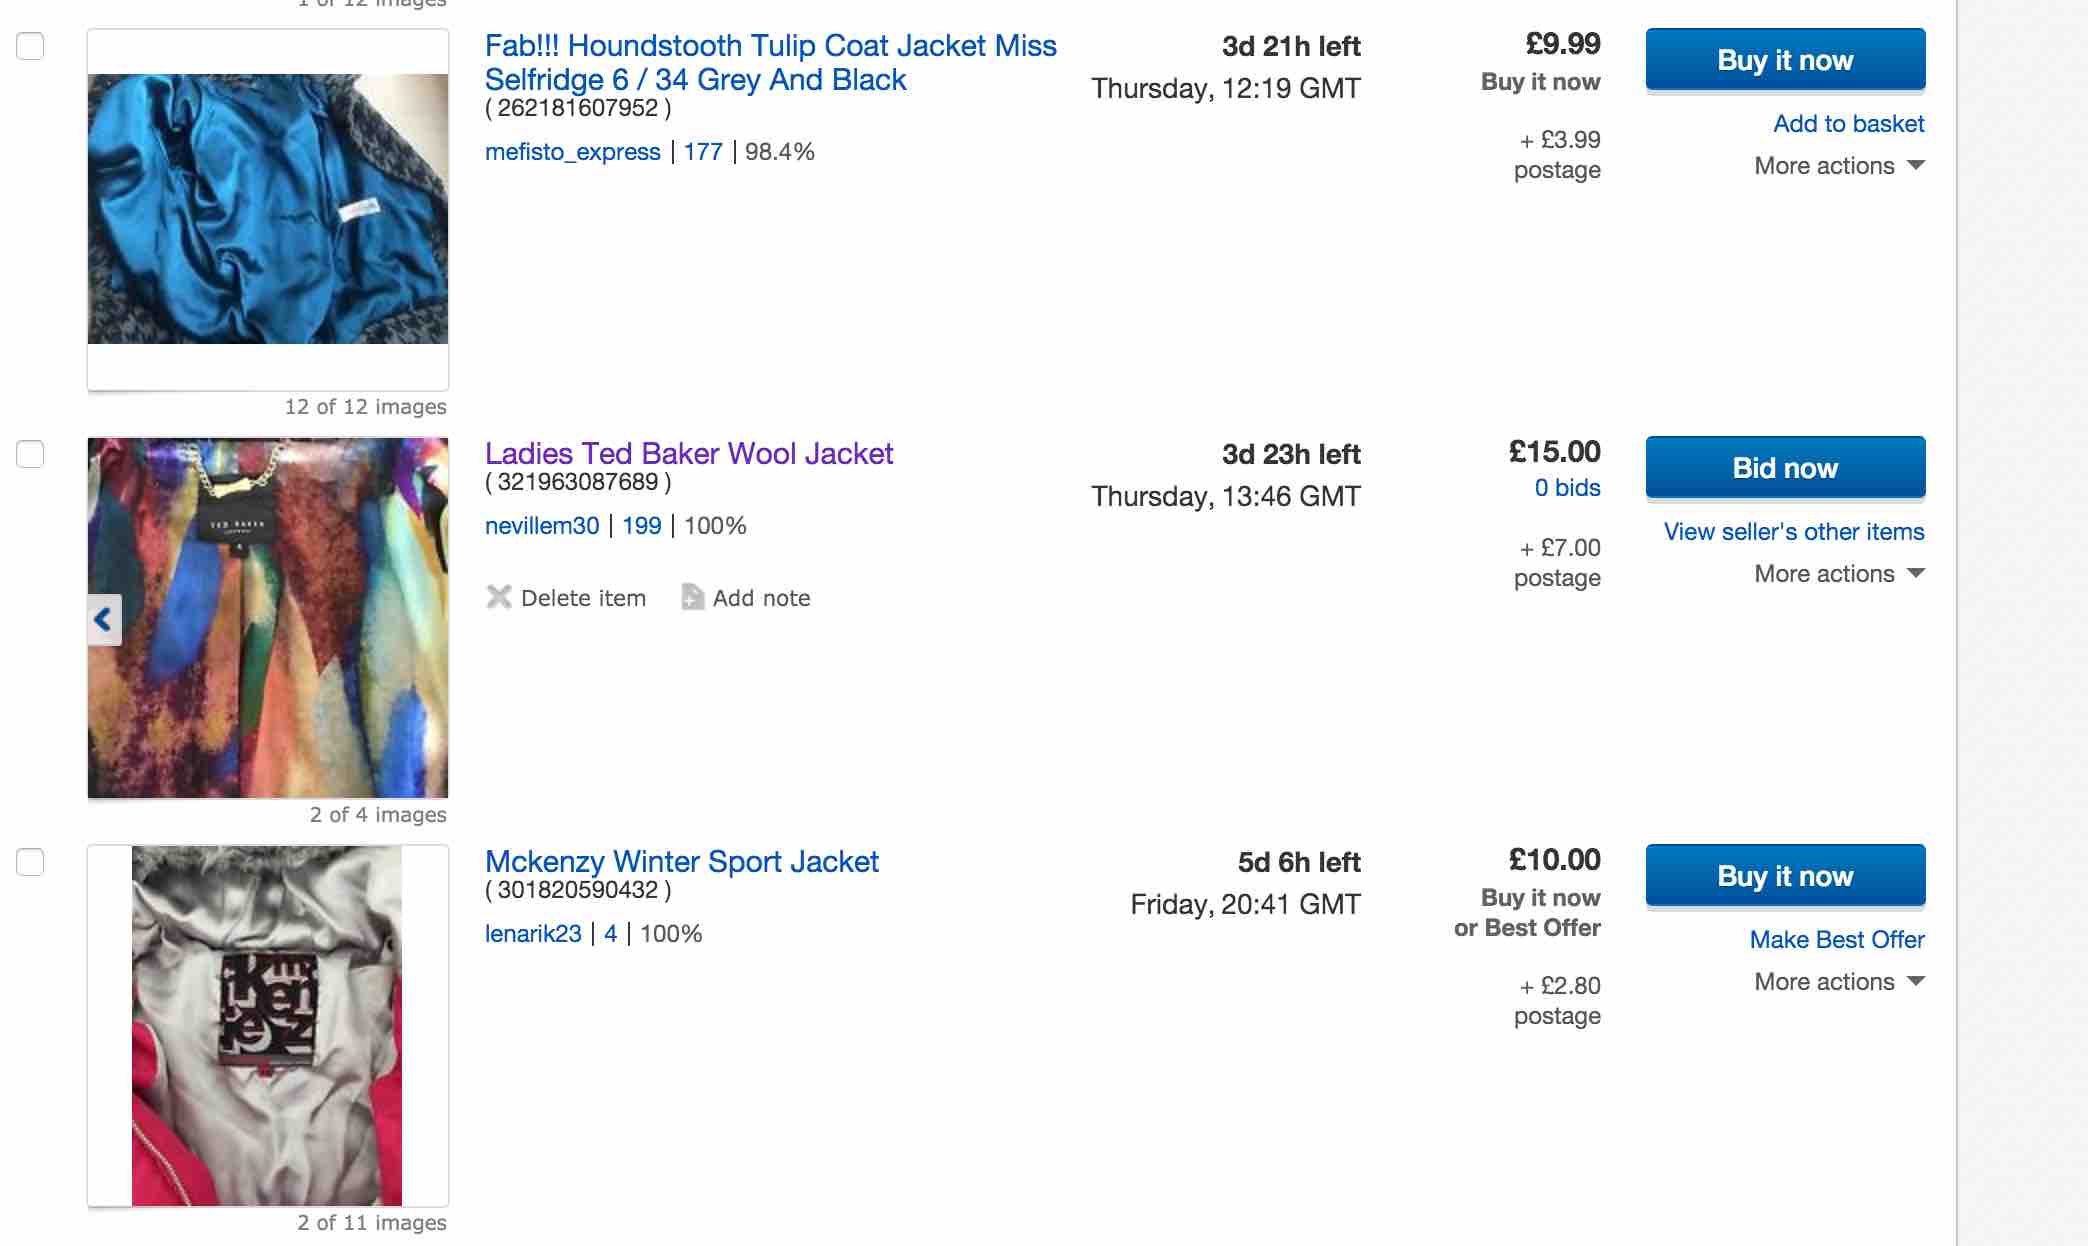Viewport: 2088px width, 1246px height.
Task: Add the Houndstooth coat to basket
Action: click(x=1848, y=124)
